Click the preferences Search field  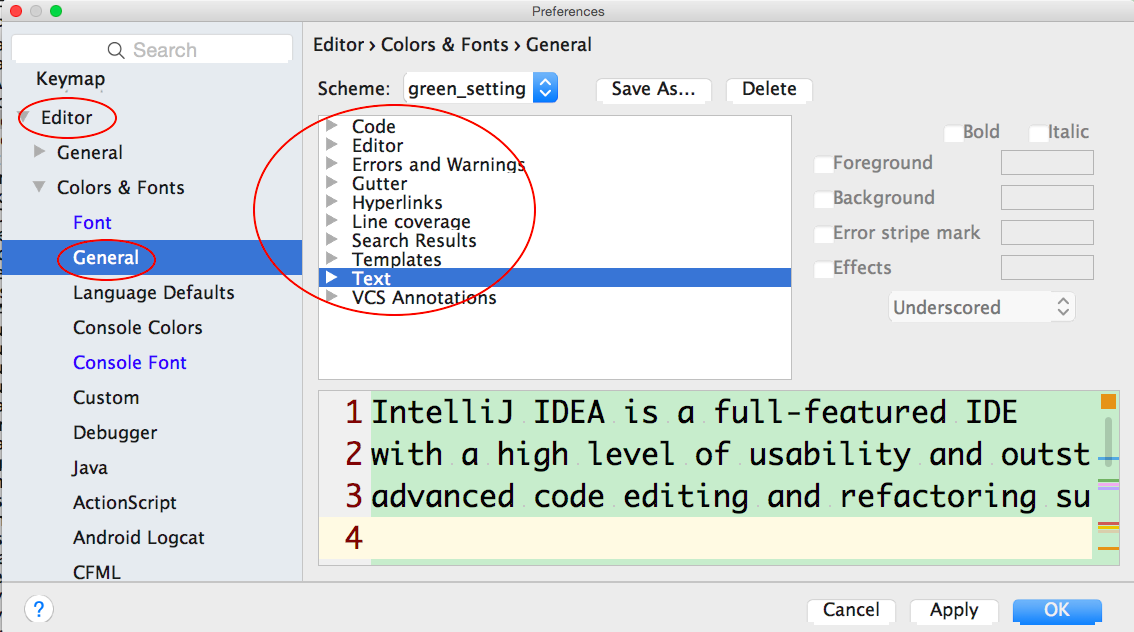[153, 49]
